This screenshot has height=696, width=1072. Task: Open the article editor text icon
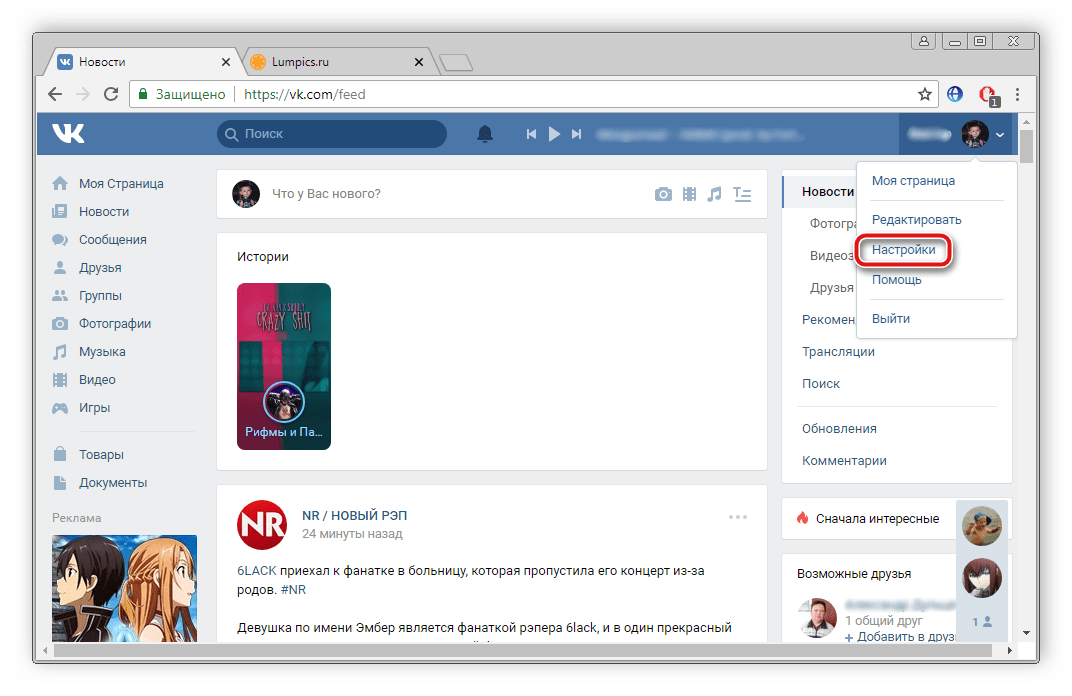741,194
